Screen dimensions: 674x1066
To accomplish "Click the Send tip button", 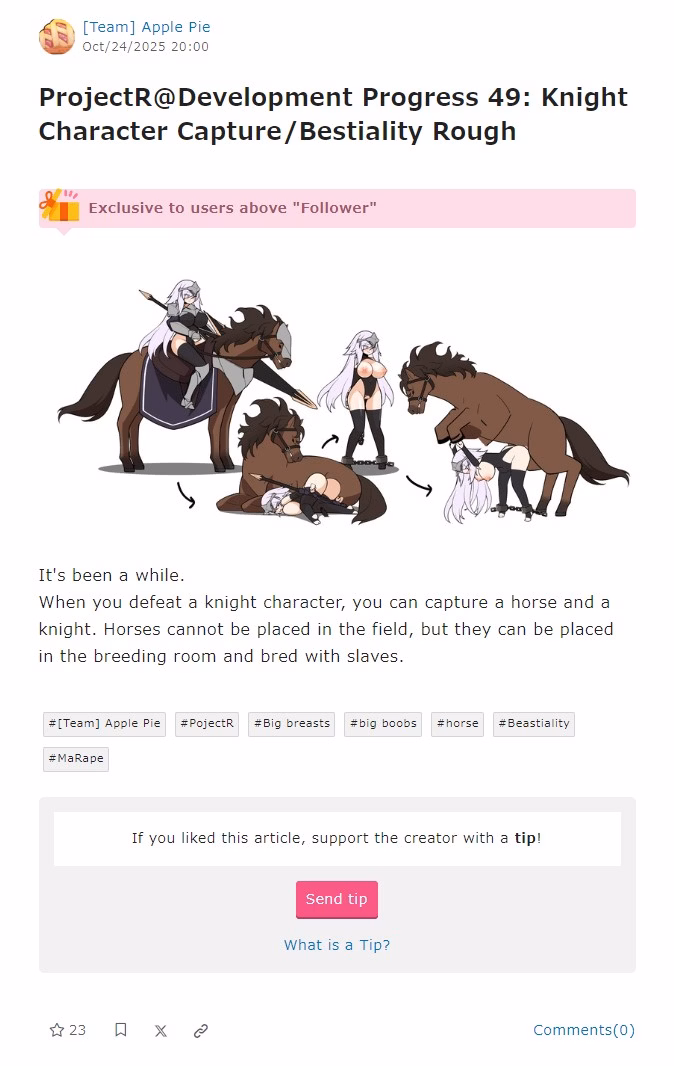I will coord(337,899).
